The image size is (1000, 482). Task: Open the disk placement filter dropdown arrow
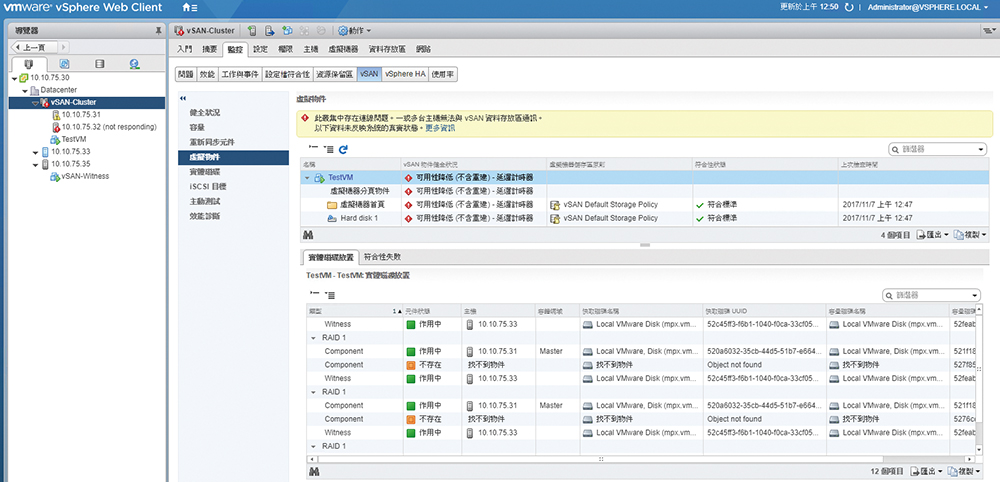pos(975,295)
